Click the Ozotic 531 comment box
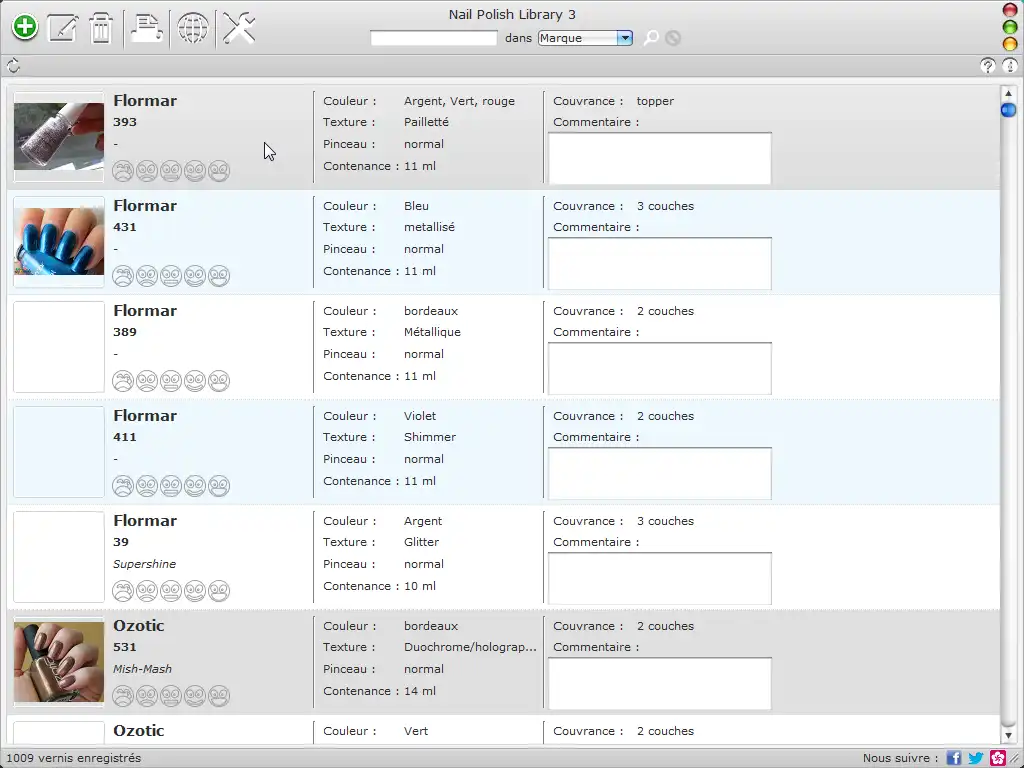 660,684
